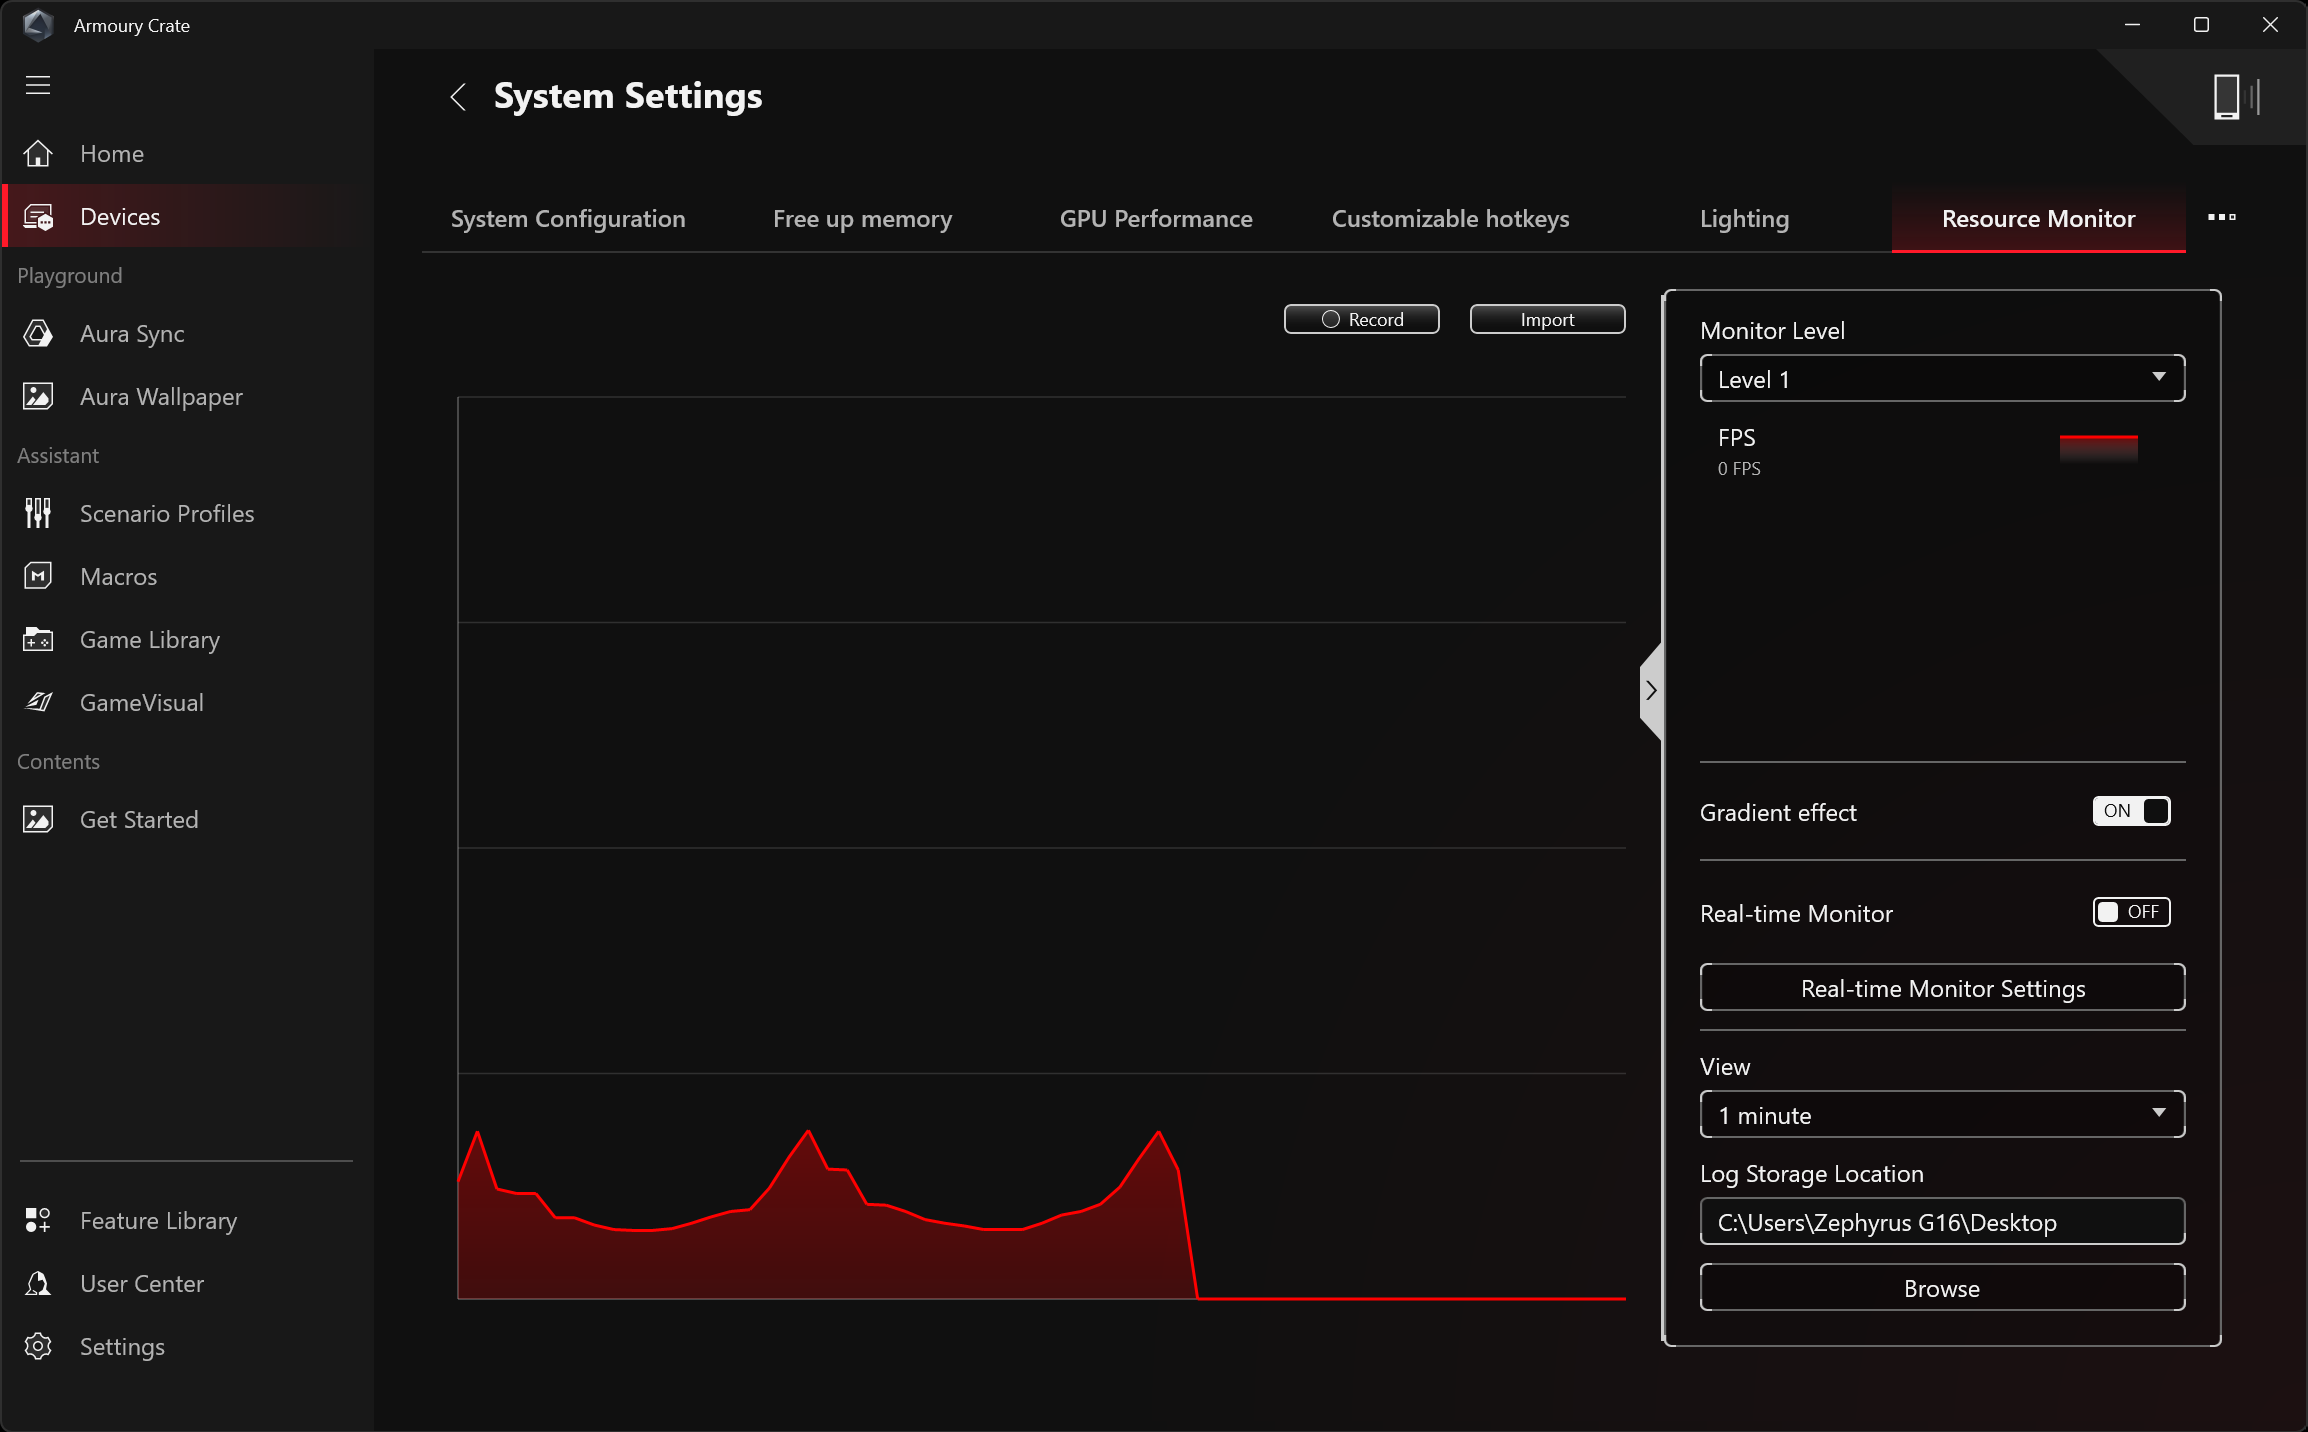Click the Home icon in sidebar
The width and height of the screenshot is (2308, 1432).
point(38,154)
